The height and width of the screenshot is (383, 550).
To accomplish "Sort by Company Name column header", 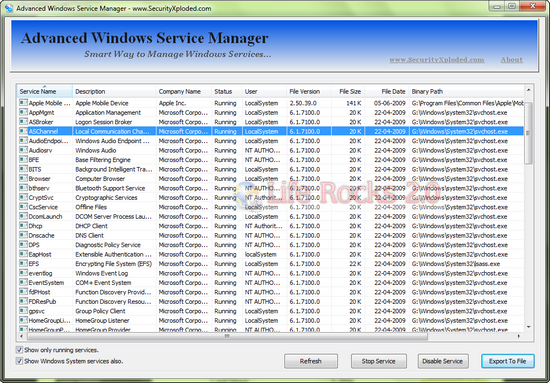I will pyautogui.click(x=184, y=92).
